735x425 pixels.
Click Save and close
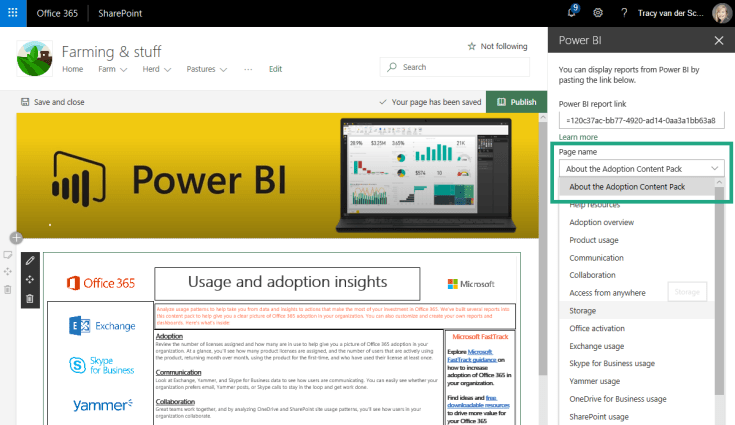coord(53,102)
